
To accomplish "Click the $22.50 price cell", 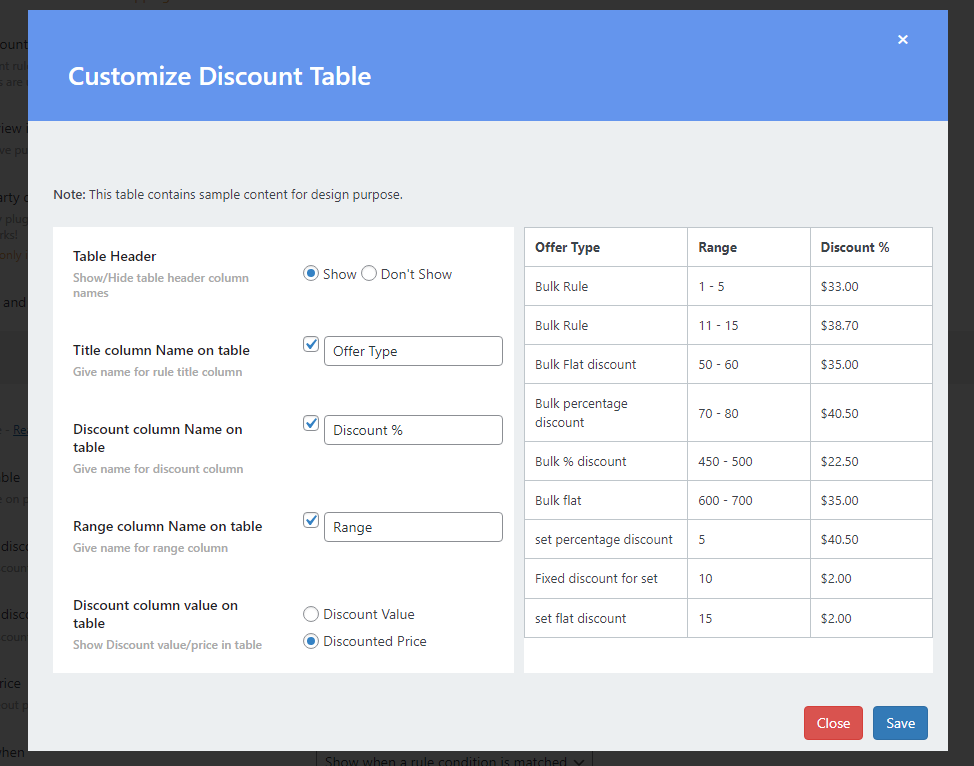I will click(x=871, y=462).
